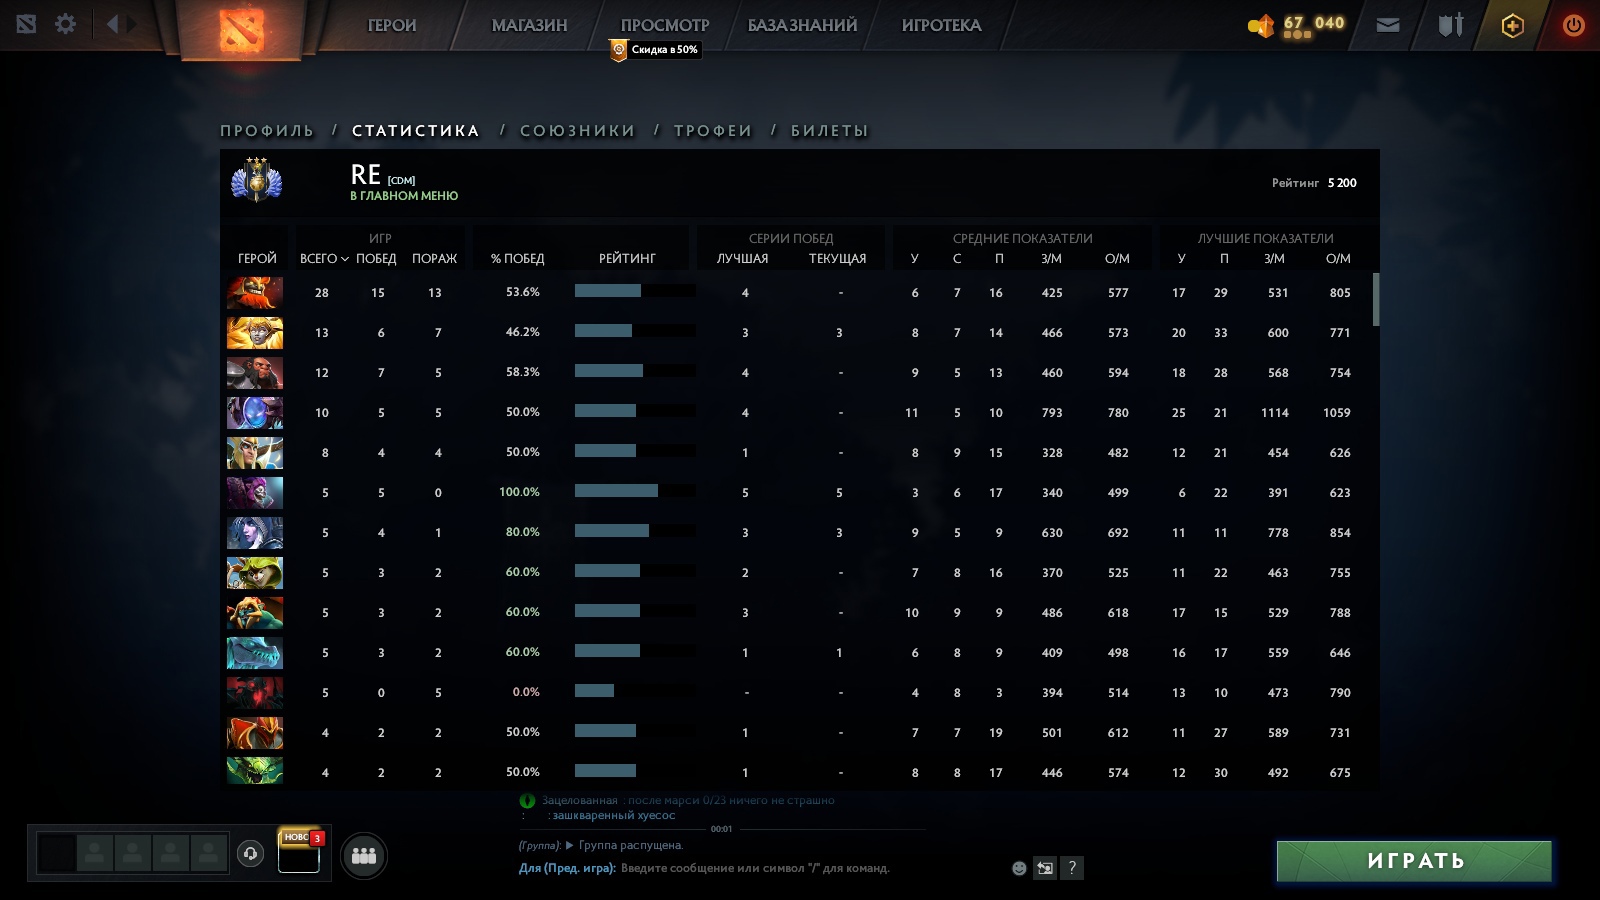Select hero portrait in row with 13 games
Screen dimensions: 1600x900
[x=255, y=333]
